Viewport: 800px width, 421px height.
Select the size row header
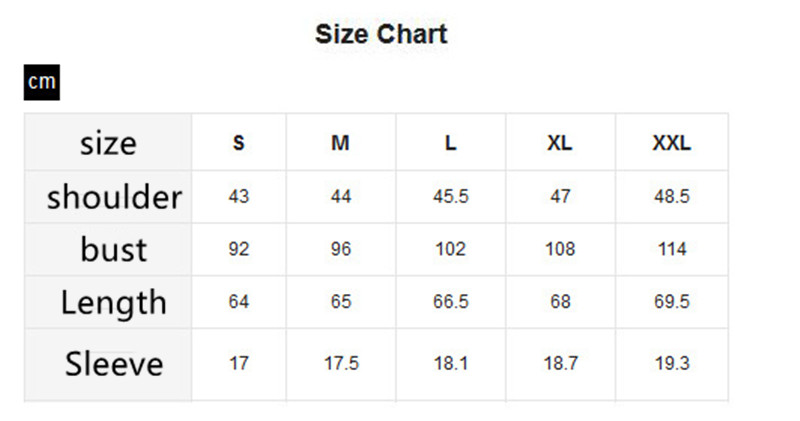(x=108, y=143)
